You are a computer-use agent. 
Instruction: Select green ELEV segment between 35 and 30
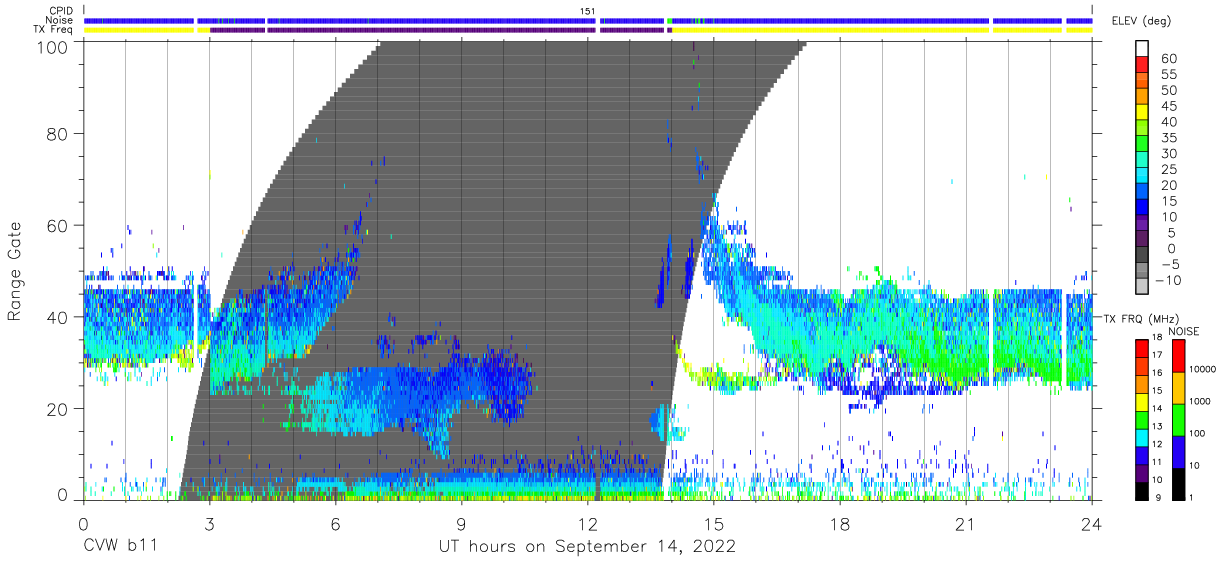pos(1142,146)
